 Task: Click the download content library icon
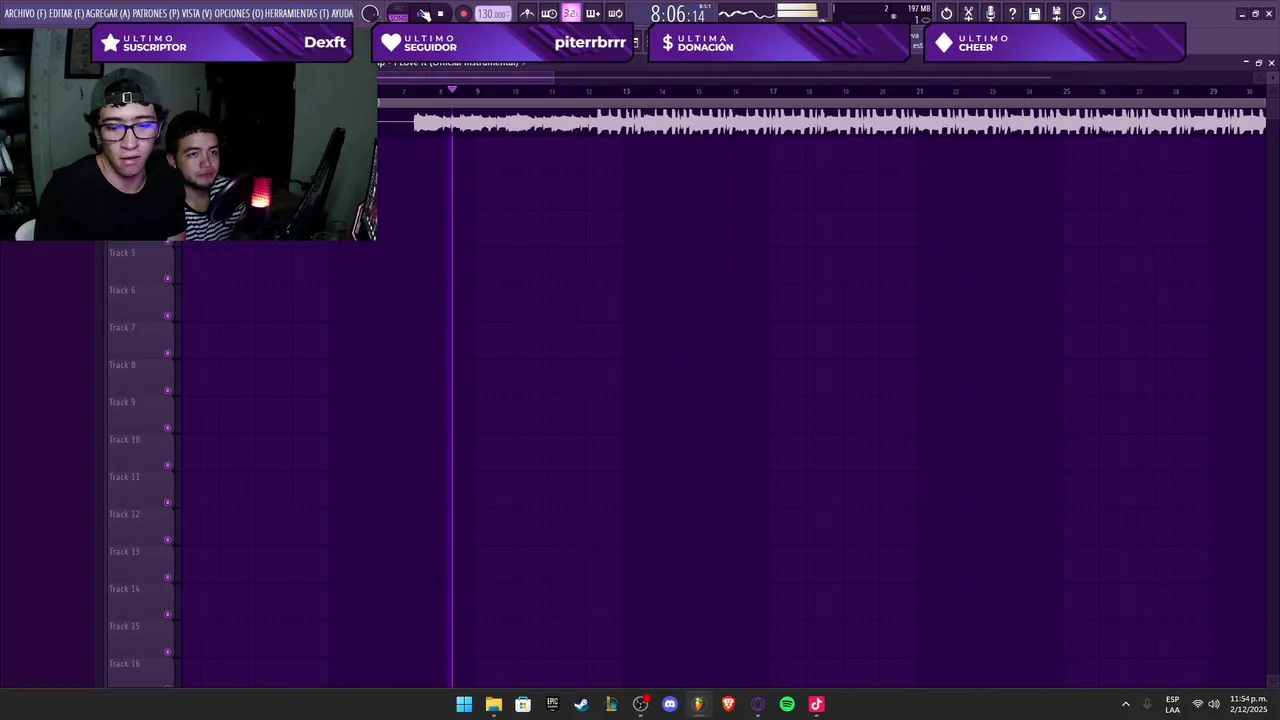1101,14
